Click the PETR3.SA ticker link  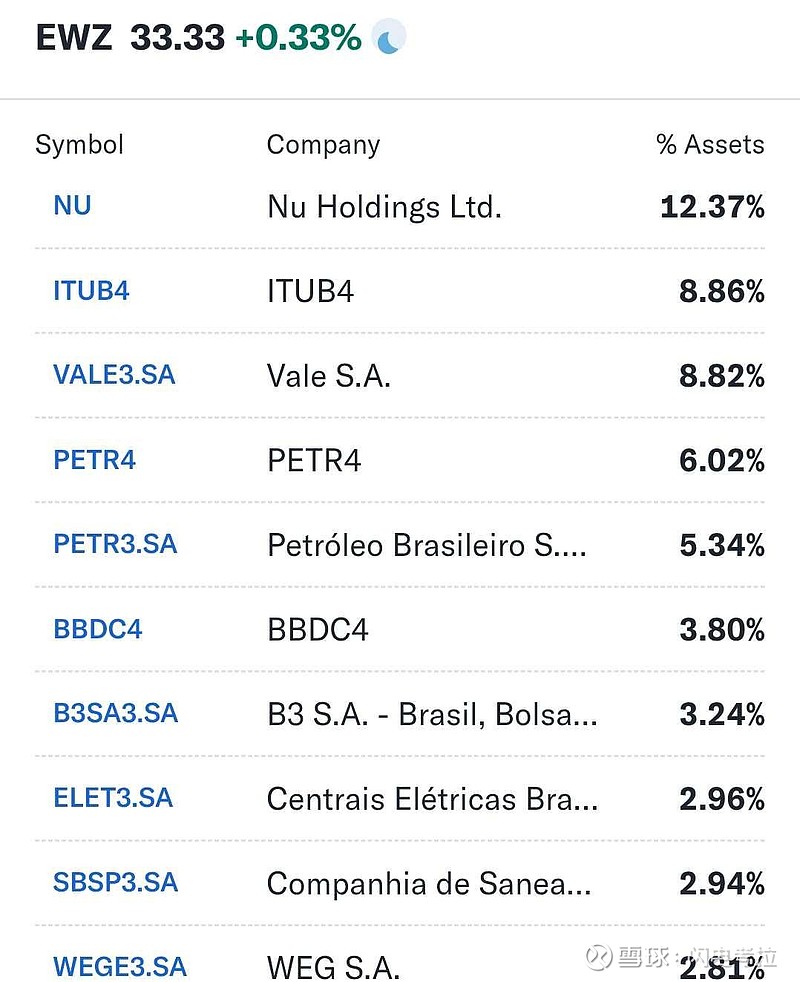pyautogui.click(x=115, y=544)
